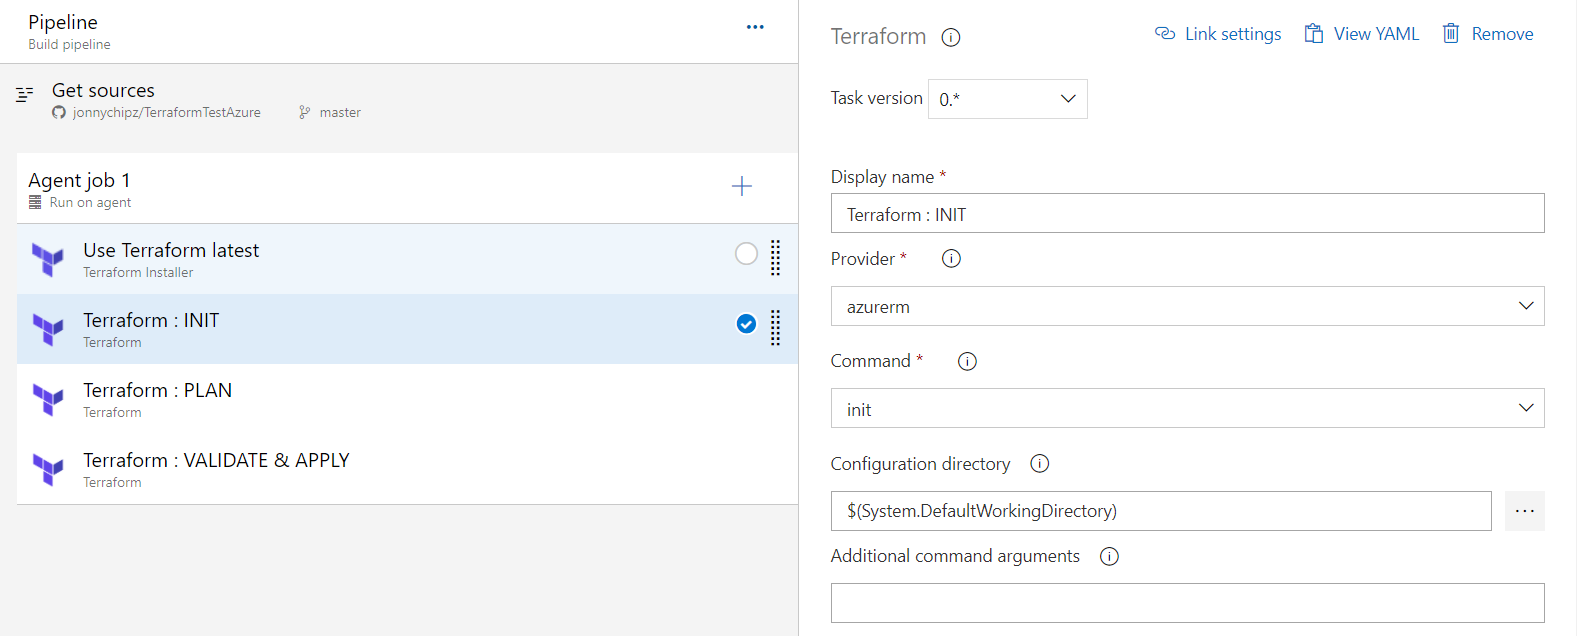The image size is (1577, 636).
Task: Browse for configuration directory with ellipsis button
Action: 1524,511
